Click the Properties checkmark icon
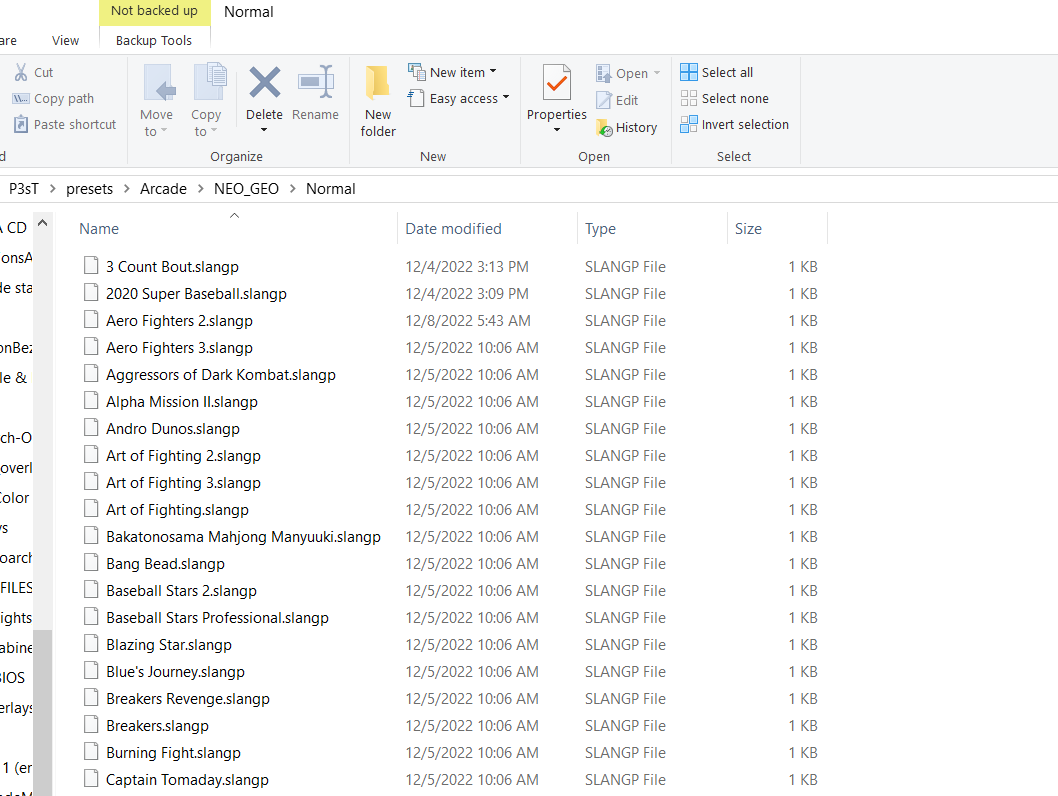Image resolution: width=1058 pixels, height=796 pixels. [557, 83]
